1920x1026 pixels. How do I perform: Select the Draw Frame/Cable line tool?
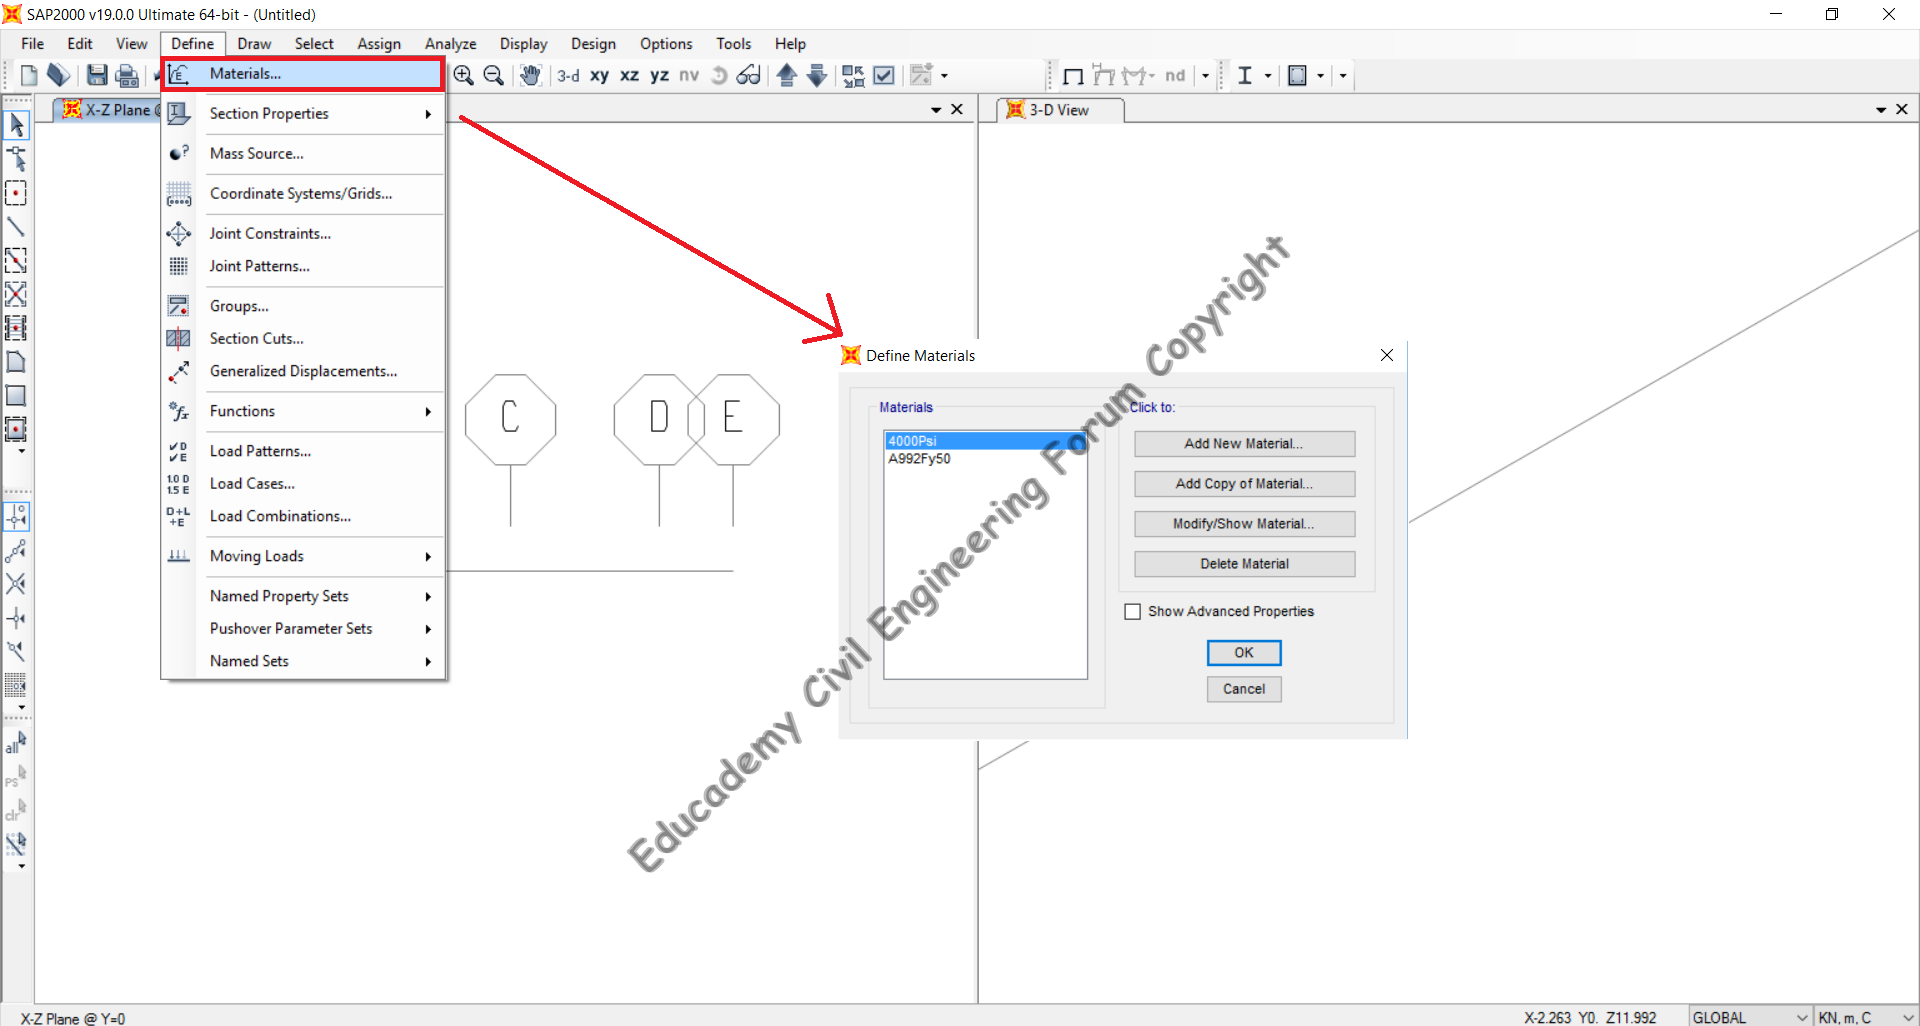click(x=16, y=227)
